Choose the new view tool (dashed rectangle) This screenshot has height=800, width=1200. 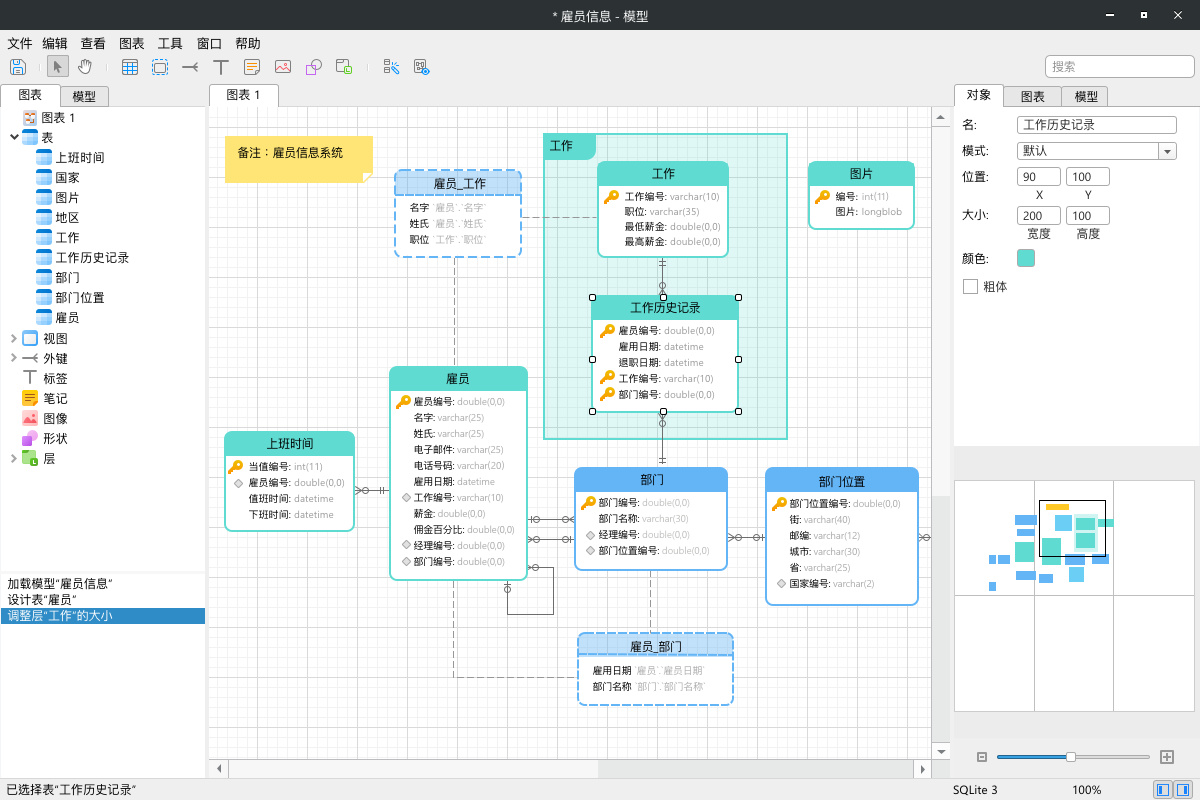(x=160, y=67)
